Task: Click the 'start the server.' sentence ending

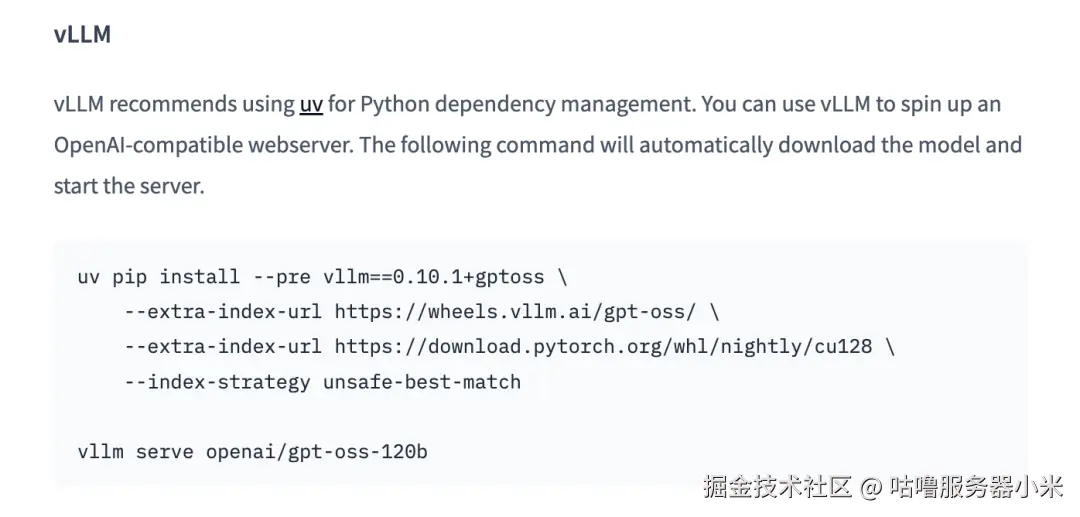Action: coord(129,186)
